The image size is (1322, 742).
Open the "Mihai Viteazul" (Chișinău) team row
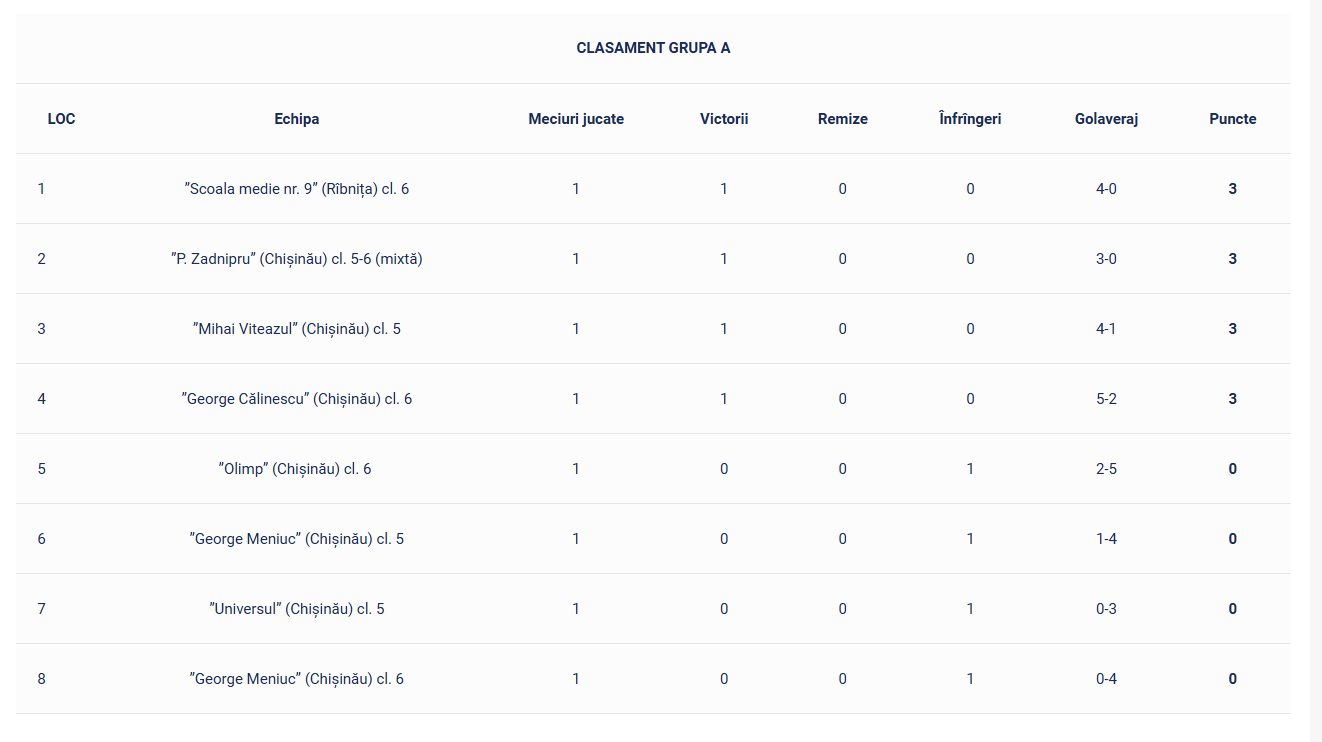pos(297,329)
